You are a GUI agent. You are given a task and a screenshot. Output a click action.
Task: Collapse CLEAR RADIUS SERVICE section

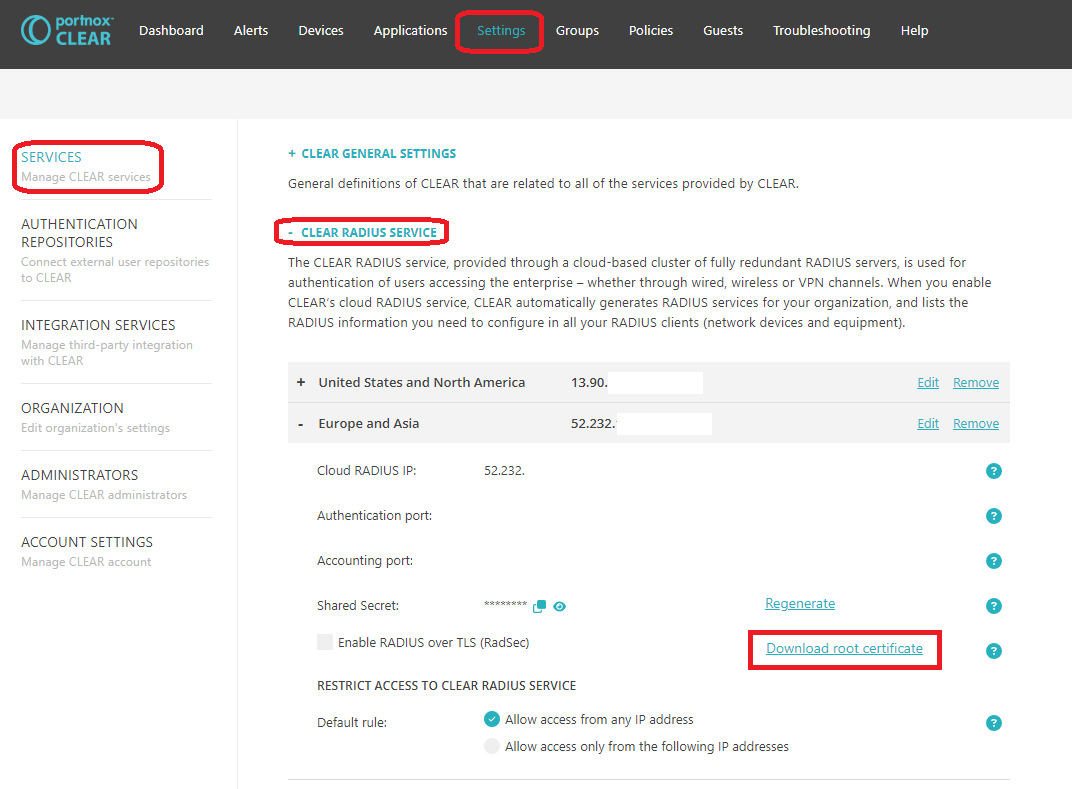tap(362, 232)
